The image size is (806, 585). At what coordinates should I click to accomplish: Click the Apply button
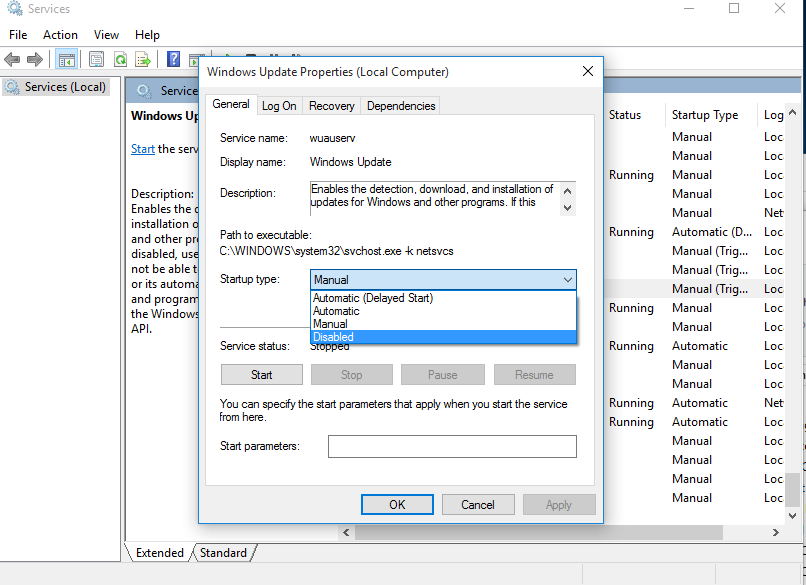(x=559, y=505)
